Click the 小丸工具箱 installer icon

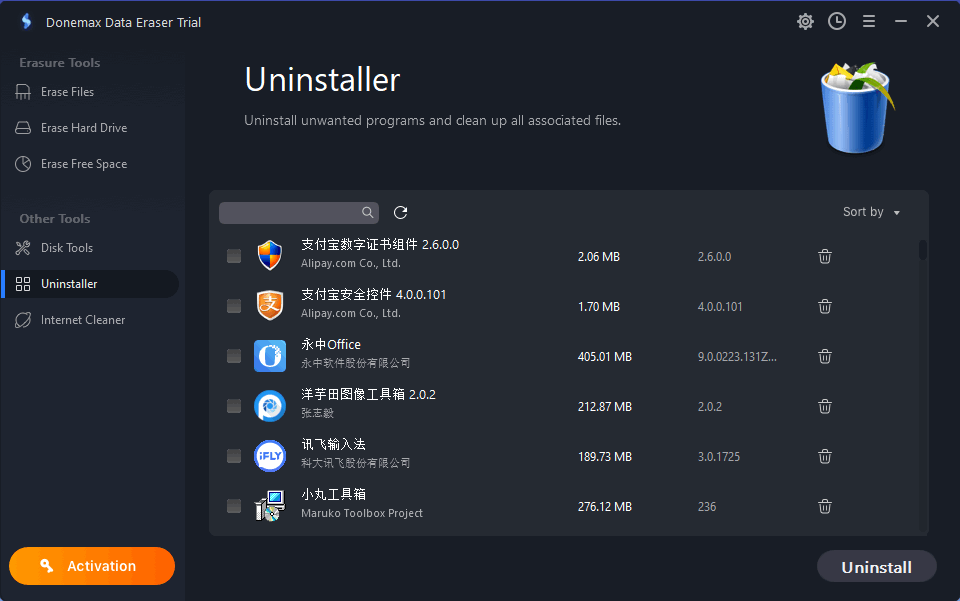[x=270, y=506]
